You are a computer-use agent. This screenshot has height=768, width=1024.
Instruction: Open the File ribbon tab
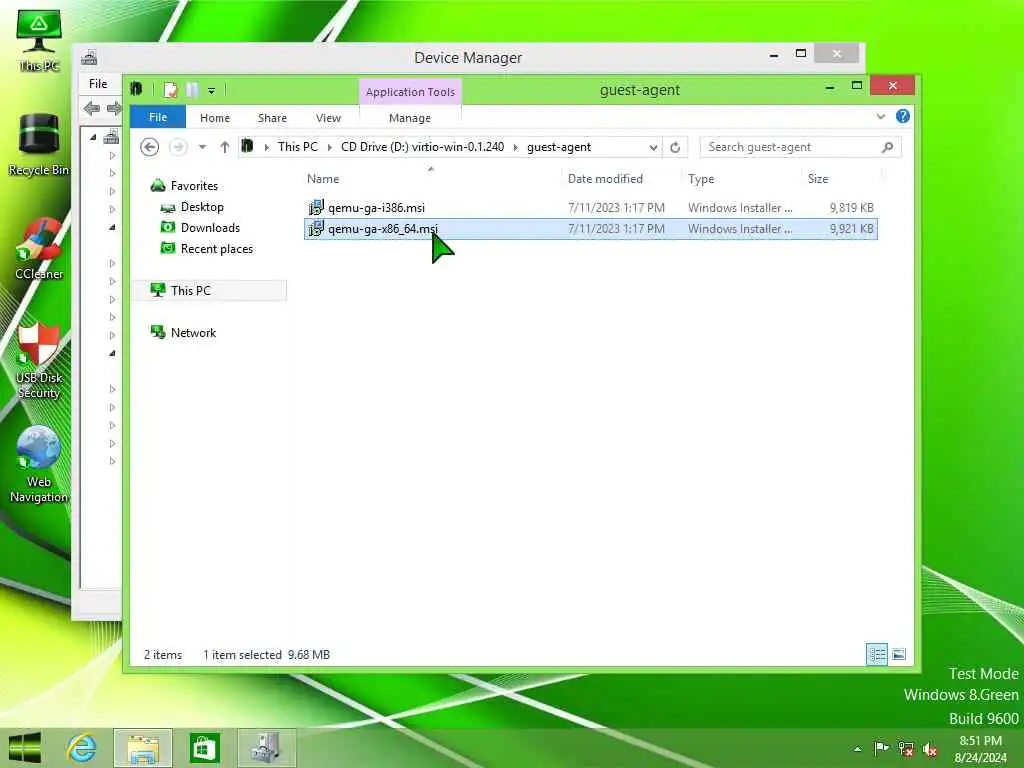click(x=158, y=117)
